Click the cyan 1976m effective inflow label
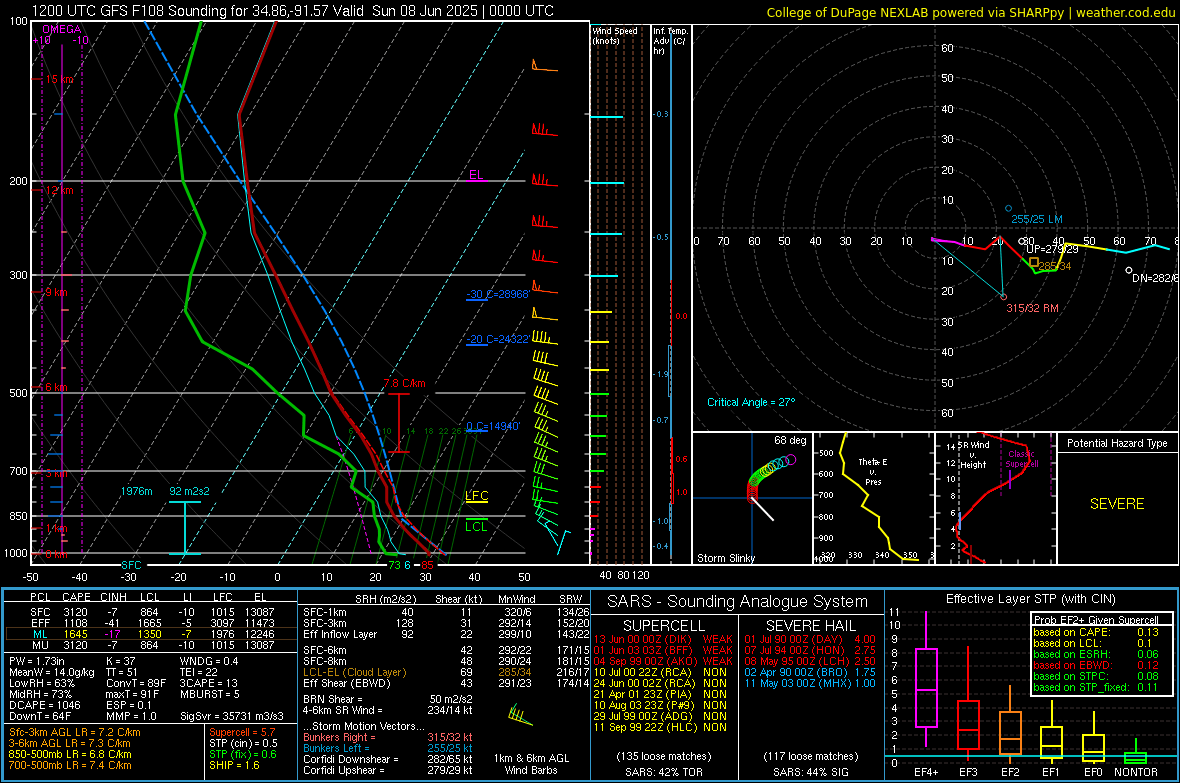The height and width of the screenshot is (783, 1180). (136, 491)
